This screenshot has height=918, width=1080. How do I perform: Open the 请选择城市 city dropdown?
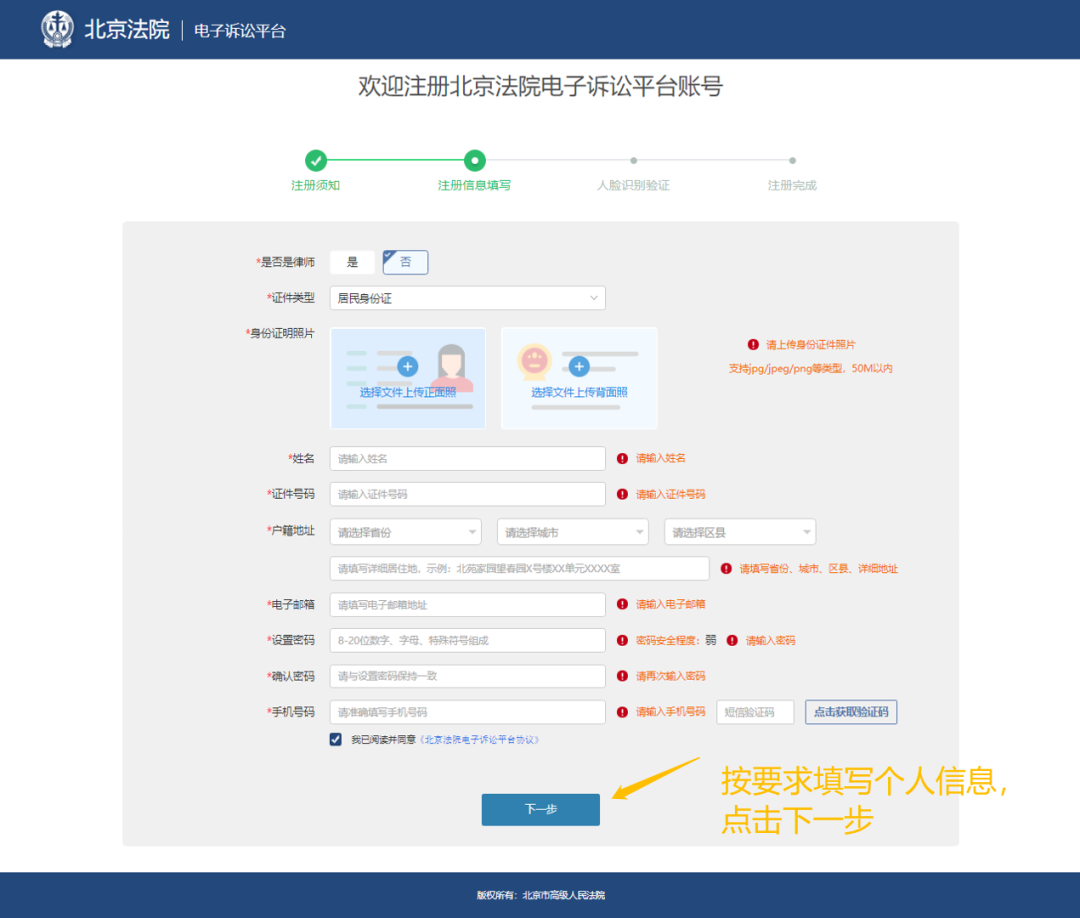point(572,532)
